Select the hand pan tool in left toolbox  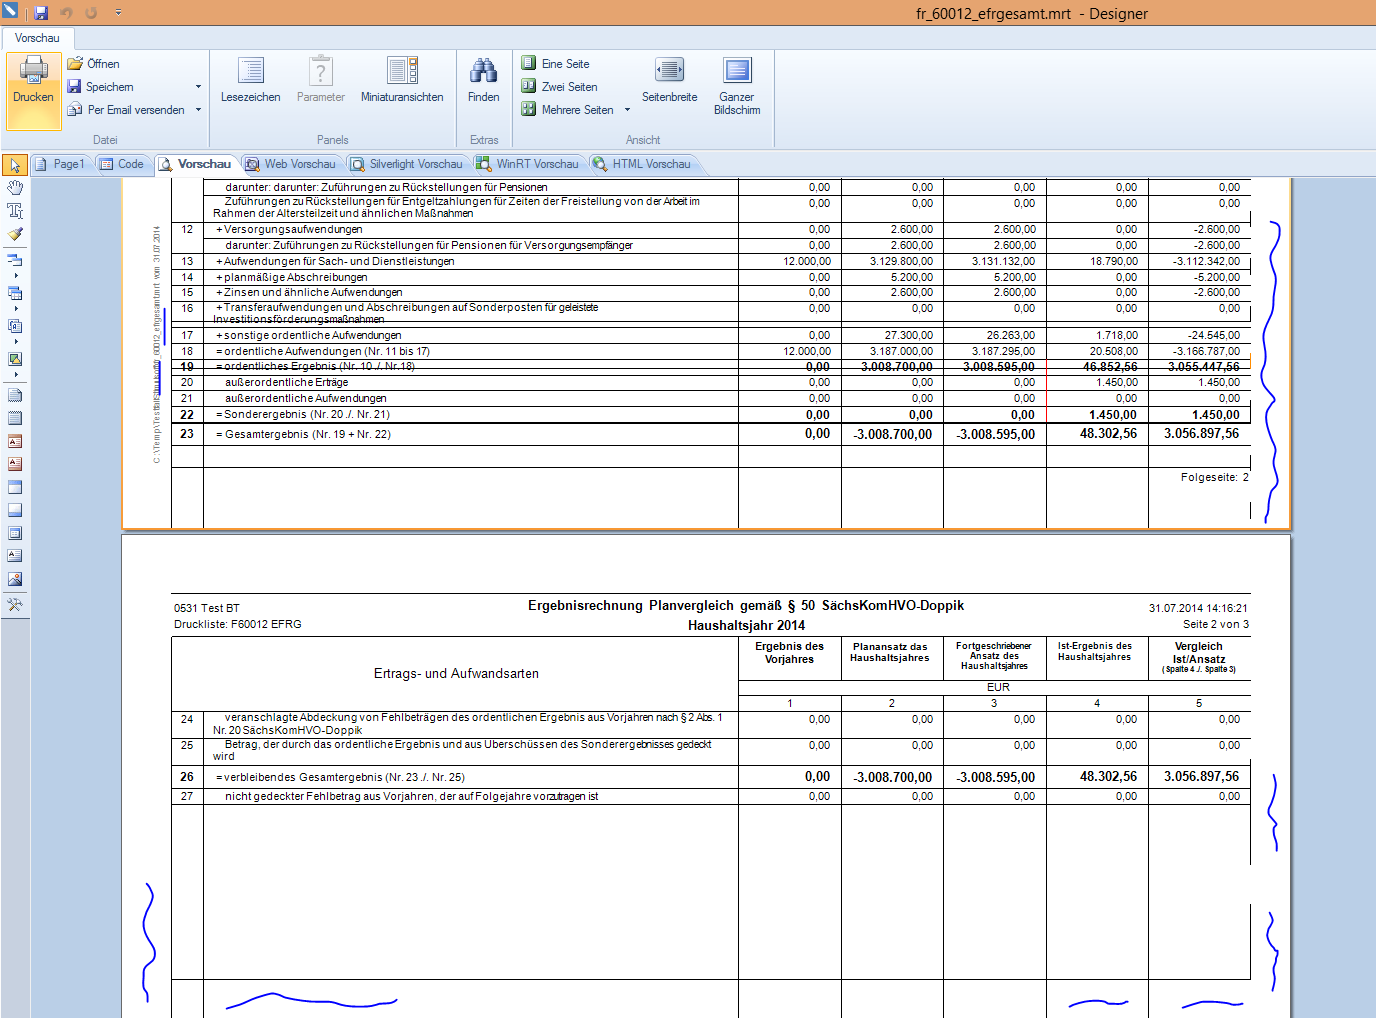[x=15, y=188]
